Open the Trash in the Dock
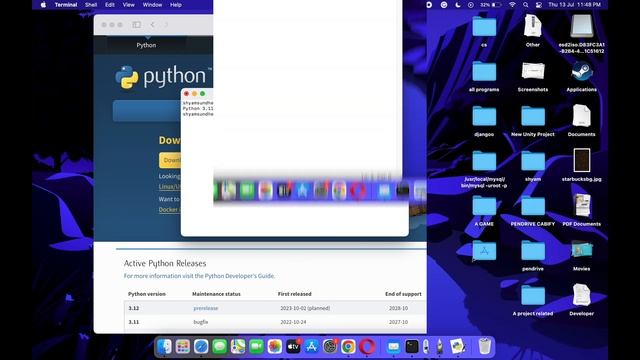 (x=484, y=347)
